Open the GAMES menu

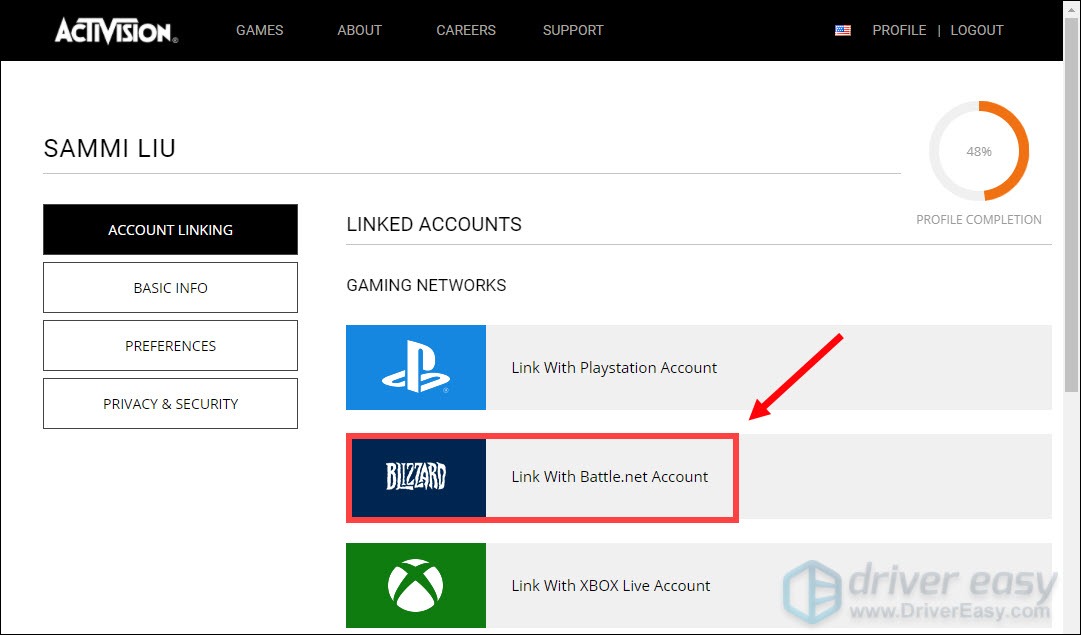tap(259, 30)
